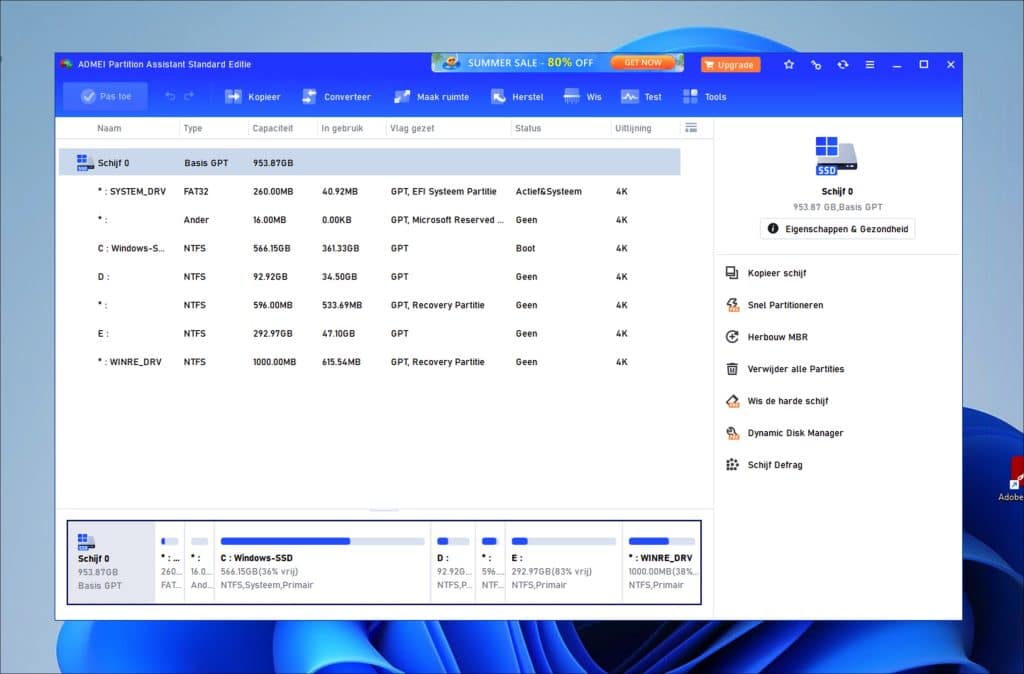Open the hamburger menu icon in title bar
Image resolution: width=1024 pixels, height=674 pixels.
[x=870, y=65]
